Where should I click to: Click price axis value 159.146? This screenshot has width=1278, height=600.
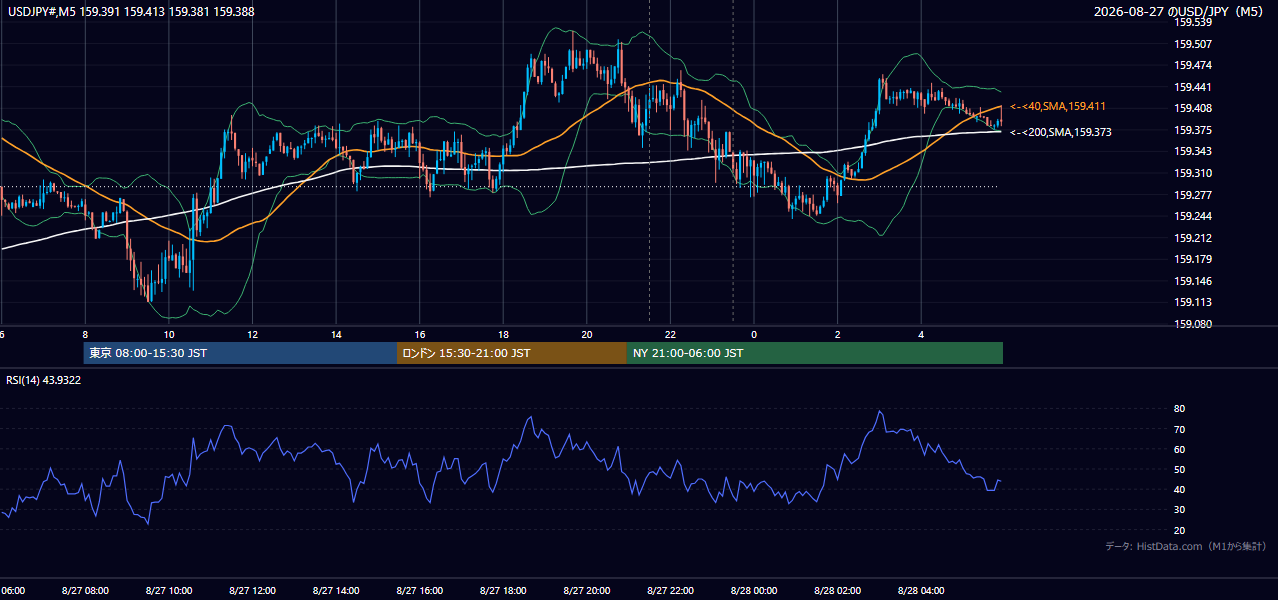1192,281
